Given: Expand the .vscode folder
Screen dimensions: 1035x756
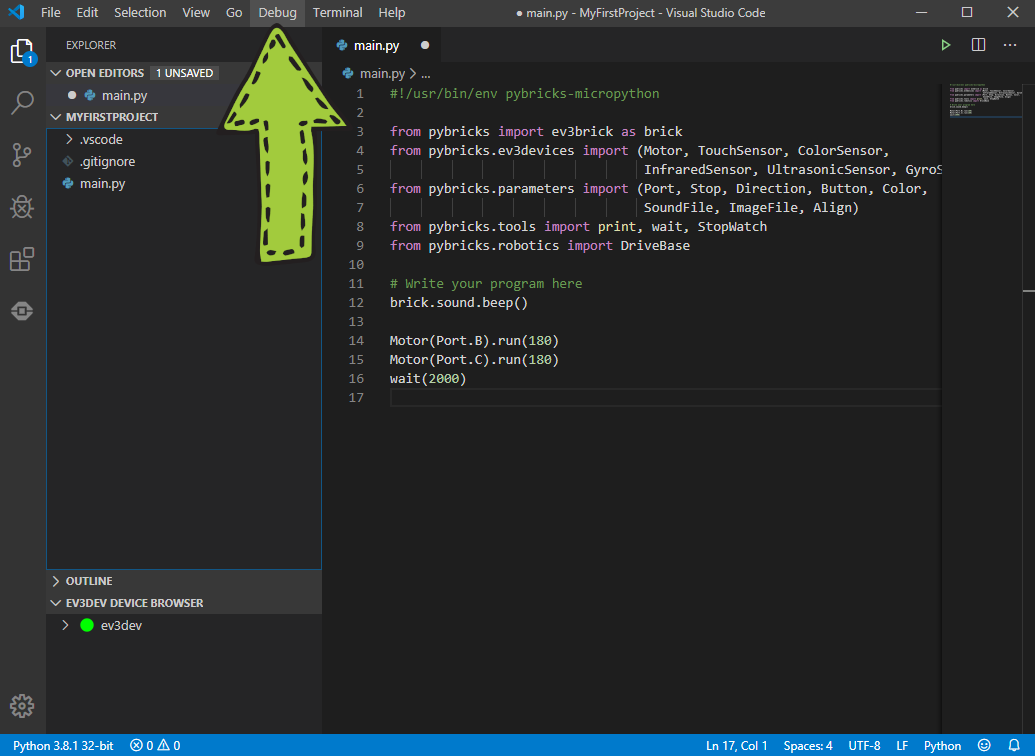Looking at the screenshot, I should coord(69,139).
